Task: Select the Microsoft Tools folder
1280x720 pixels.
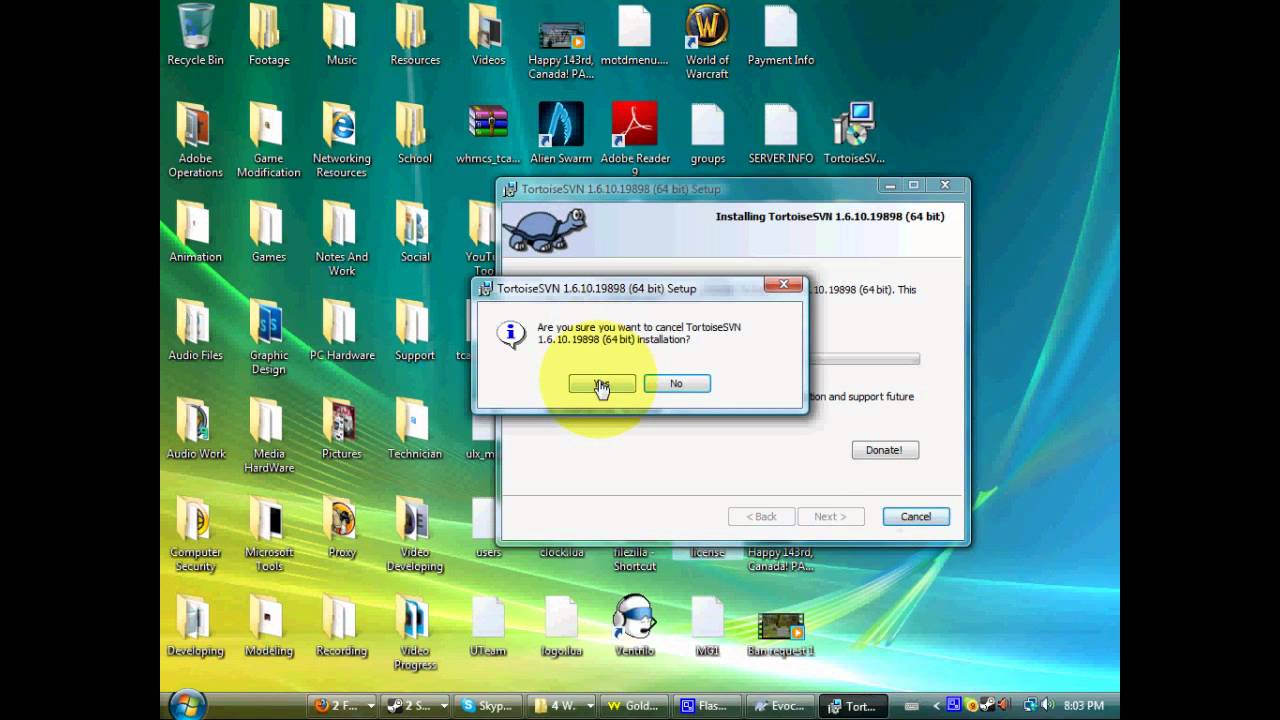Action: point(268,535)
